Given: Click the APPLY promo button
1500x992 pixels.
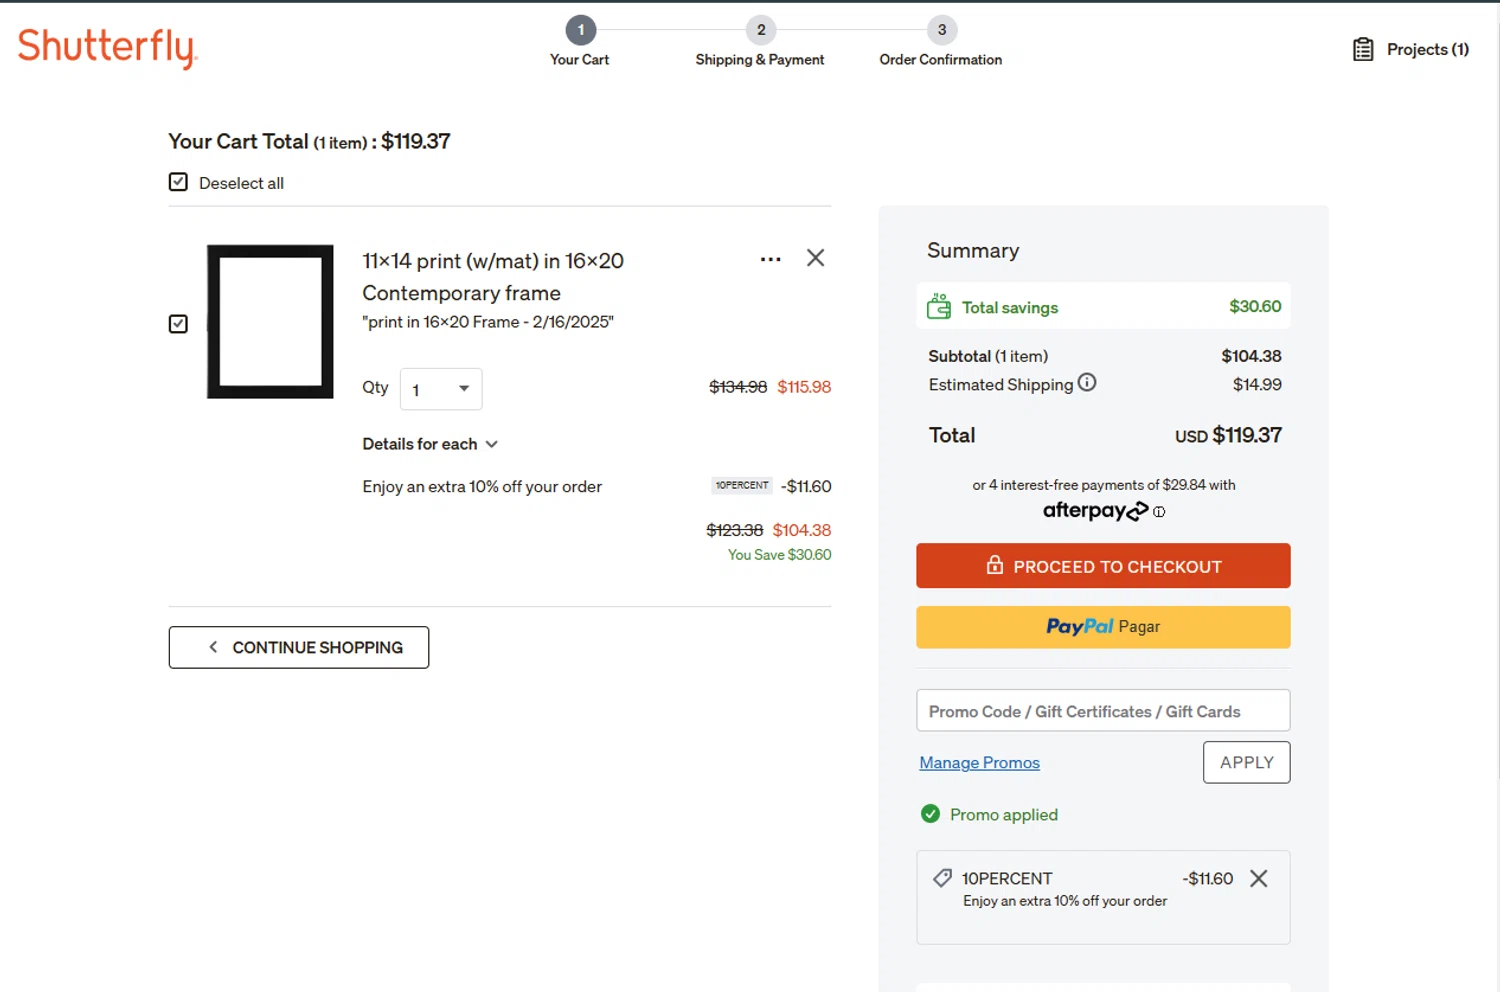Looking at the screenshot, I should [x=1246, y=762].
